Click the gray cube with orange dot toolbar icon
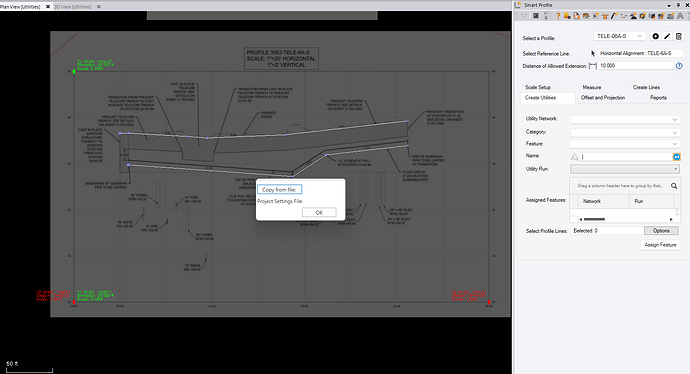Viewport: 690px width, 374px height. click(x=652, y=16)
